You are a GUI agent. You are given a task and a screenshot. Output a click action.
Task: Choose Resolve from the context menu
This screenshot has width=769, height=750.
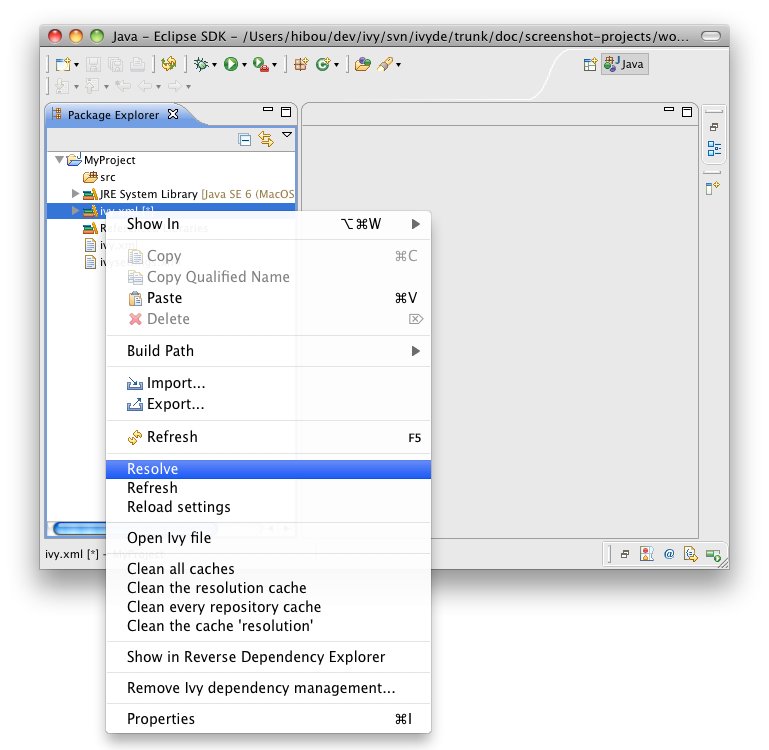152,469
